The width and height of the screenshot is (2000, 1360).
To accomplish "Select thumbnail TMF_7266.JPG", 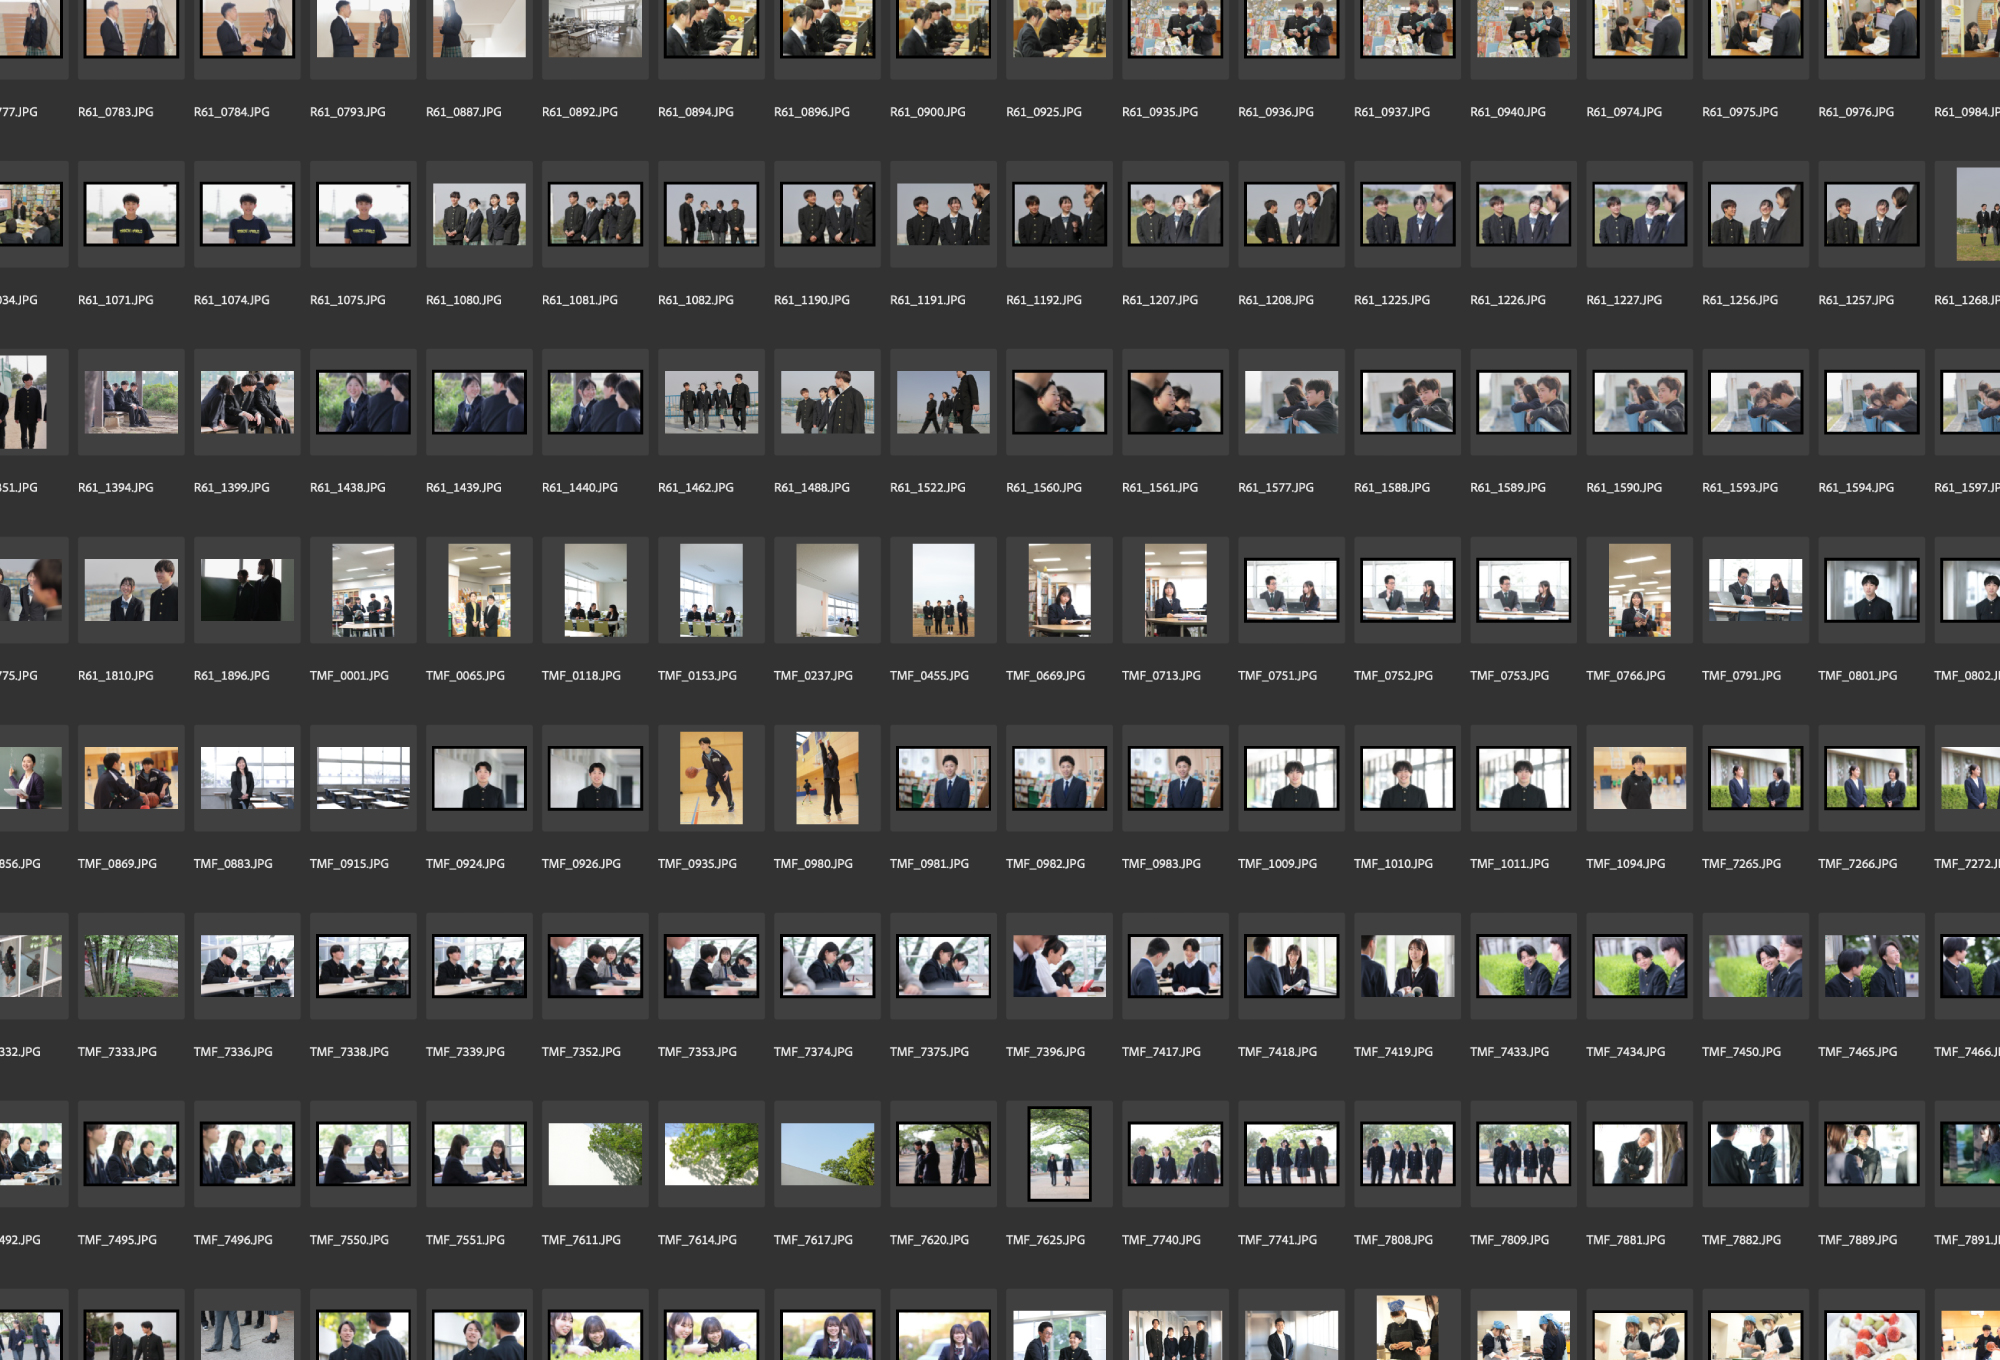I will pos(1871,778).
